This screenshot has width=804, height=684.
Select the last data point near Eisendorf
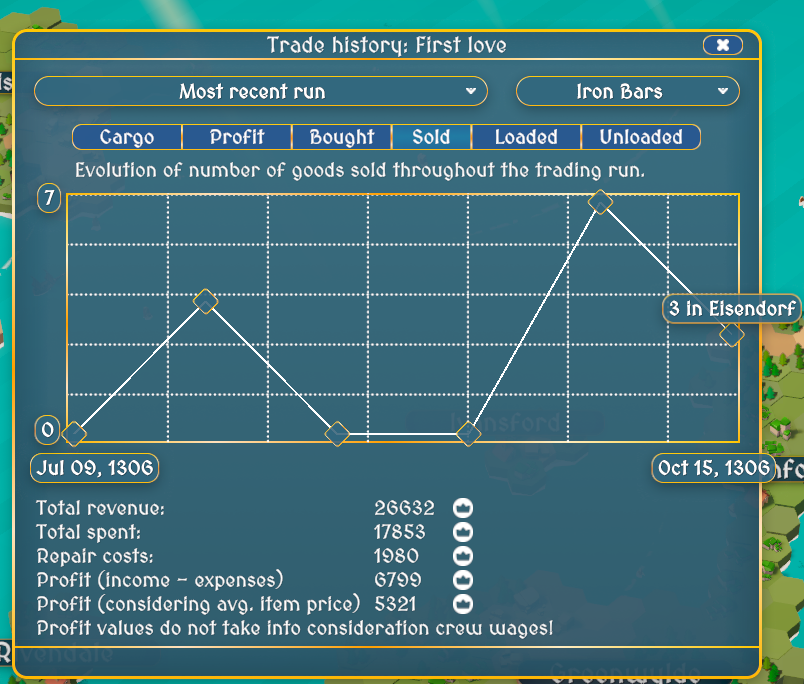(x=732, y=335)
